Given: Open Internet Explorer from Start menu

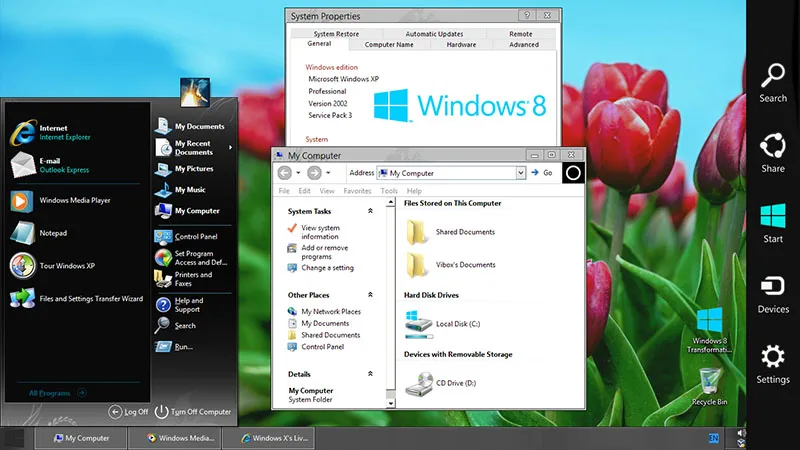Looking at the screenshot, I should point(50,133).
